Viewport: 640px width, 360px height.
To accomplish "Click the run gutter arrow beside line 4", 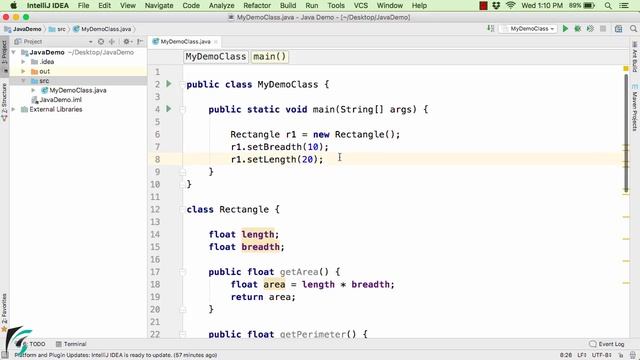I will (x=169, y=109).
